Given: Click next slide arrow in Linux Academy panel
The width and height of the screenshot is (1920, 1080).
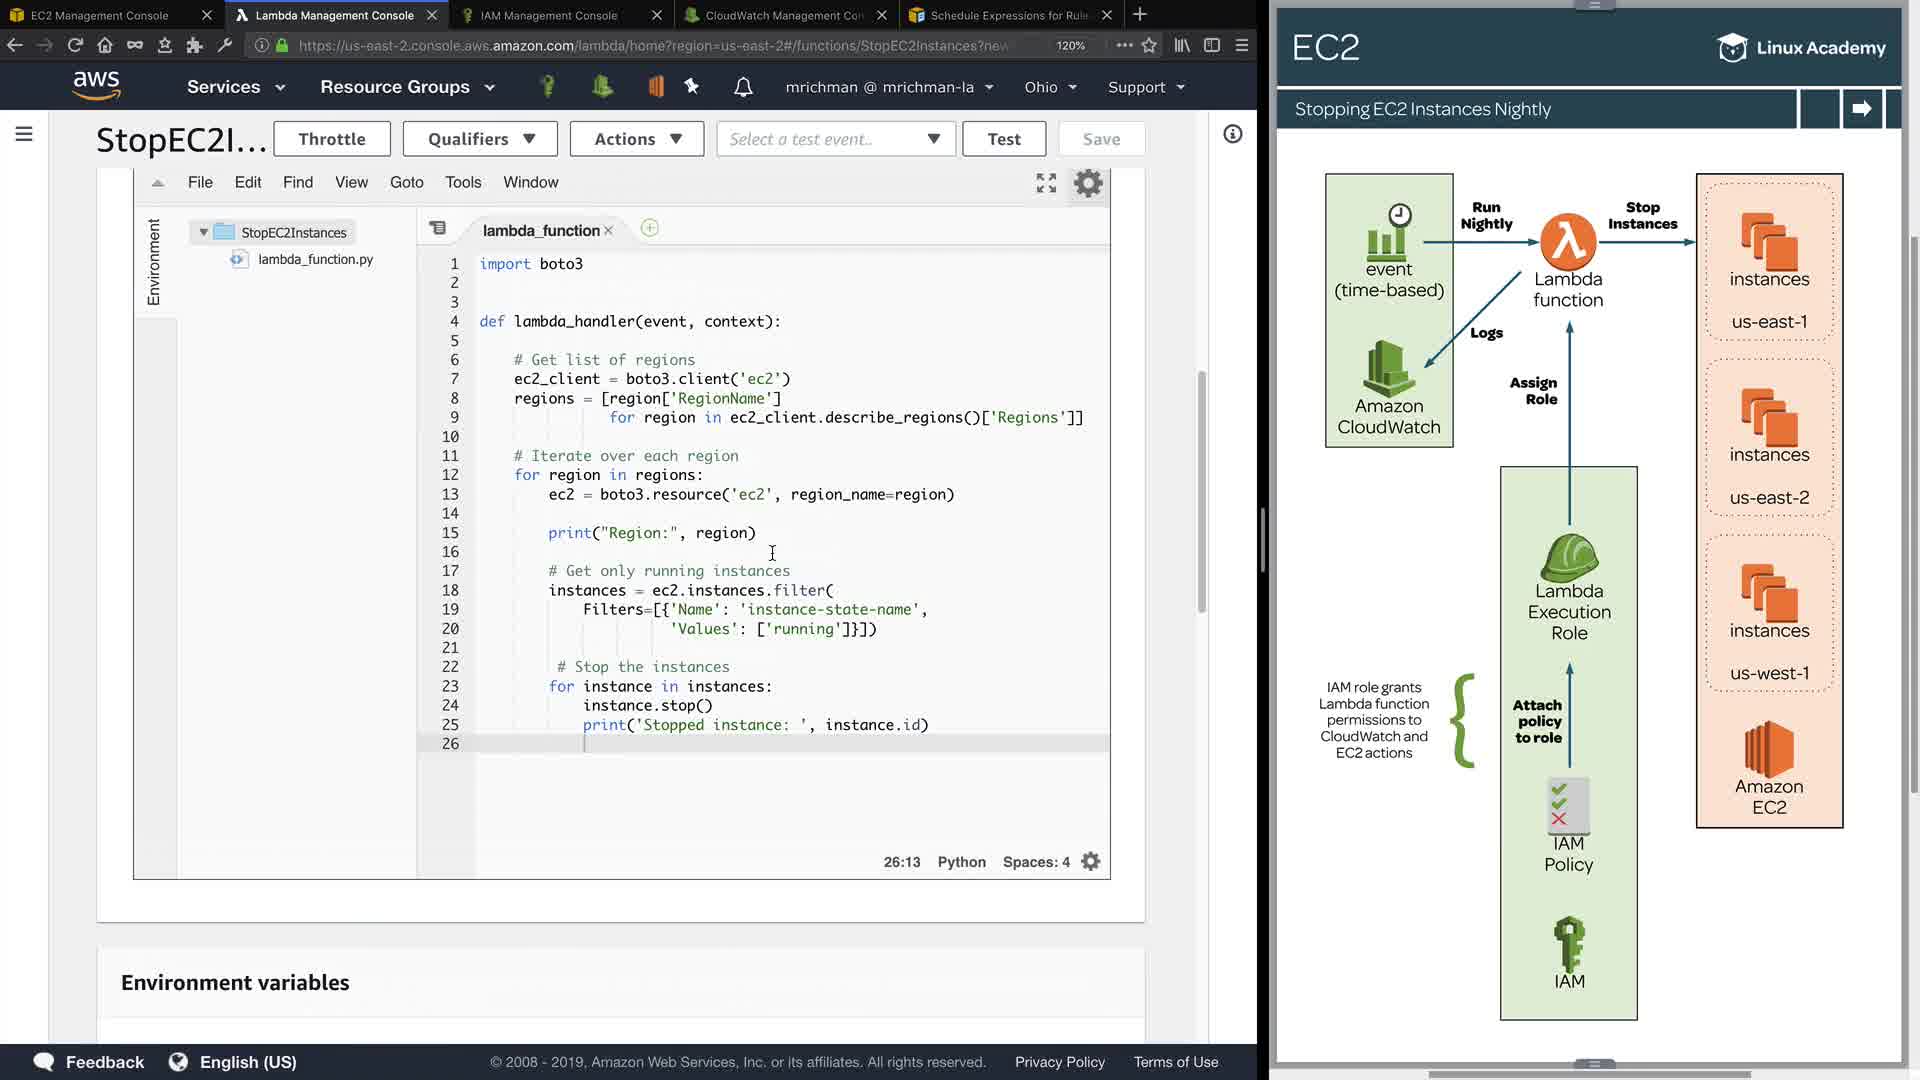Looking at the screenshot, I should (1861, 109).
